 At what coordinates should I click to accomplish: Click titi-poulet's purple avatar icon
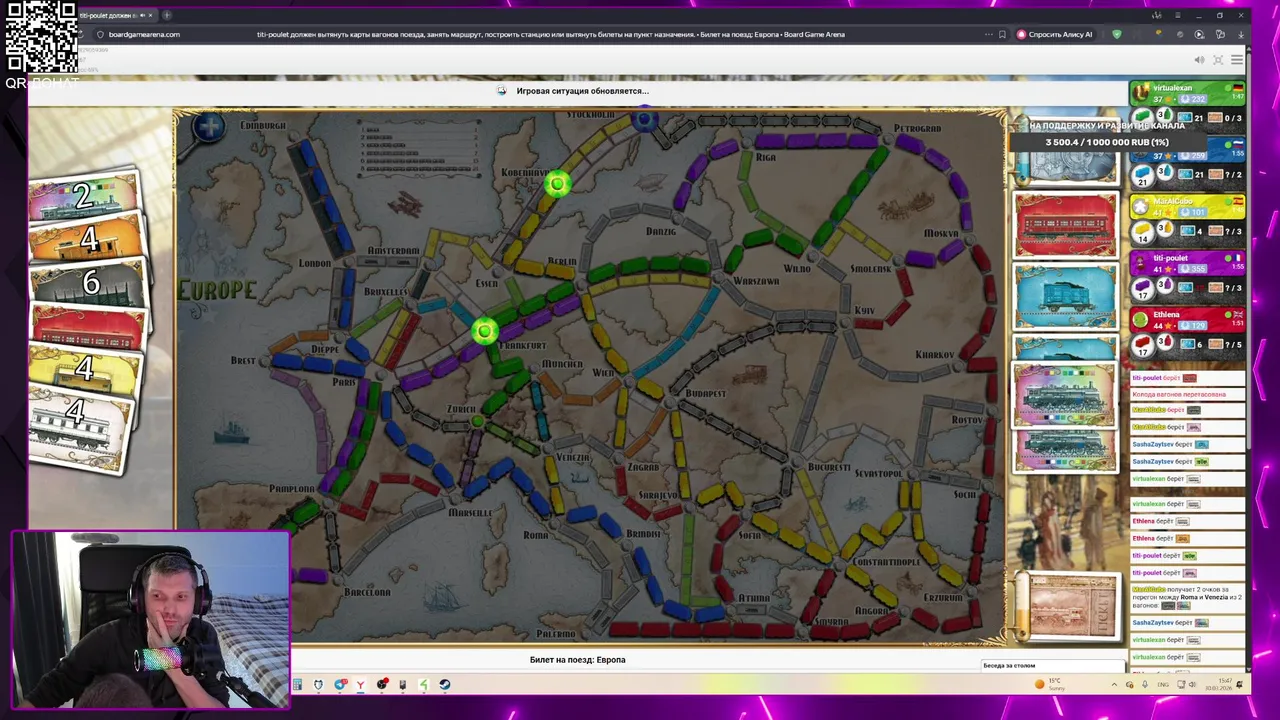(1141, 263)
